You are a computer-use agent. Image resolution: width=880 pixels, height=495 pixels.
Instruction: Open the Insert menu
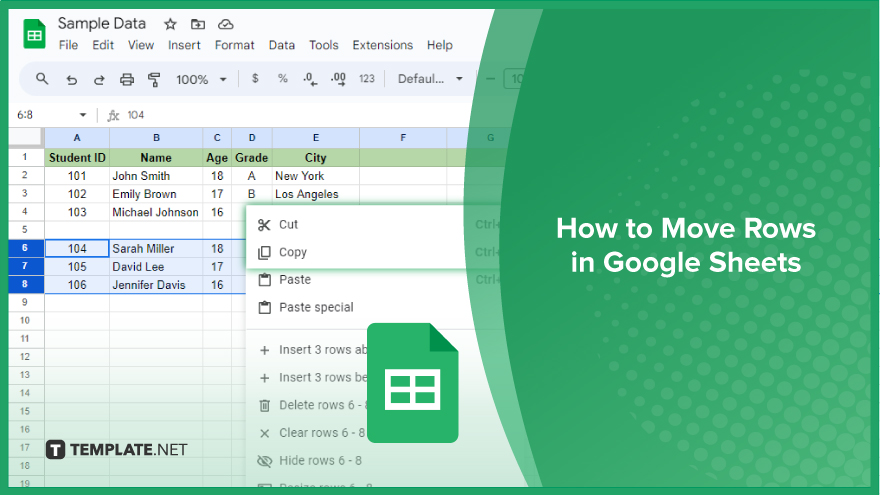184,45
